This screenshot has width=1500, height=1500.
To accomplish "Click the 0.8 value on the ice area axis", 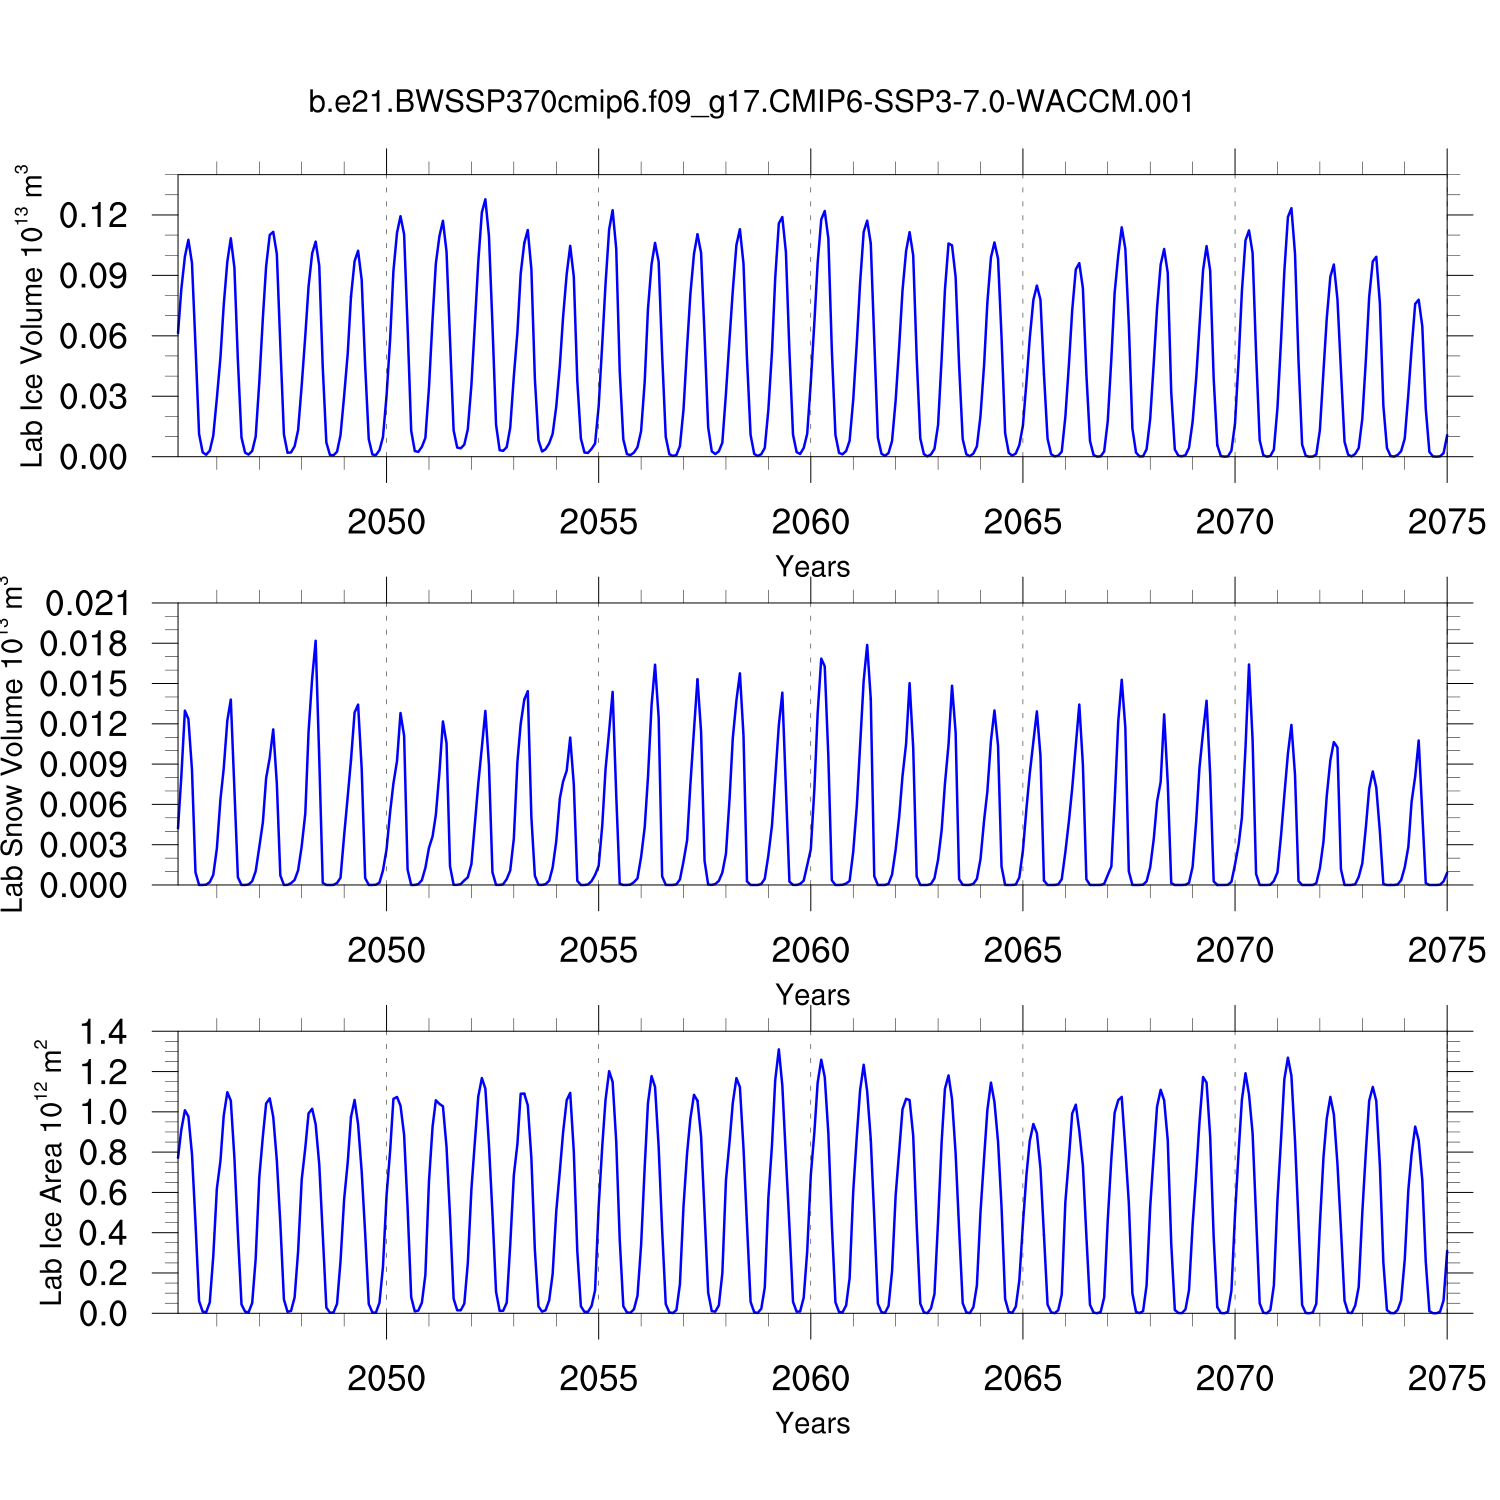I will pyautogui.click(x=103, y=1153).
